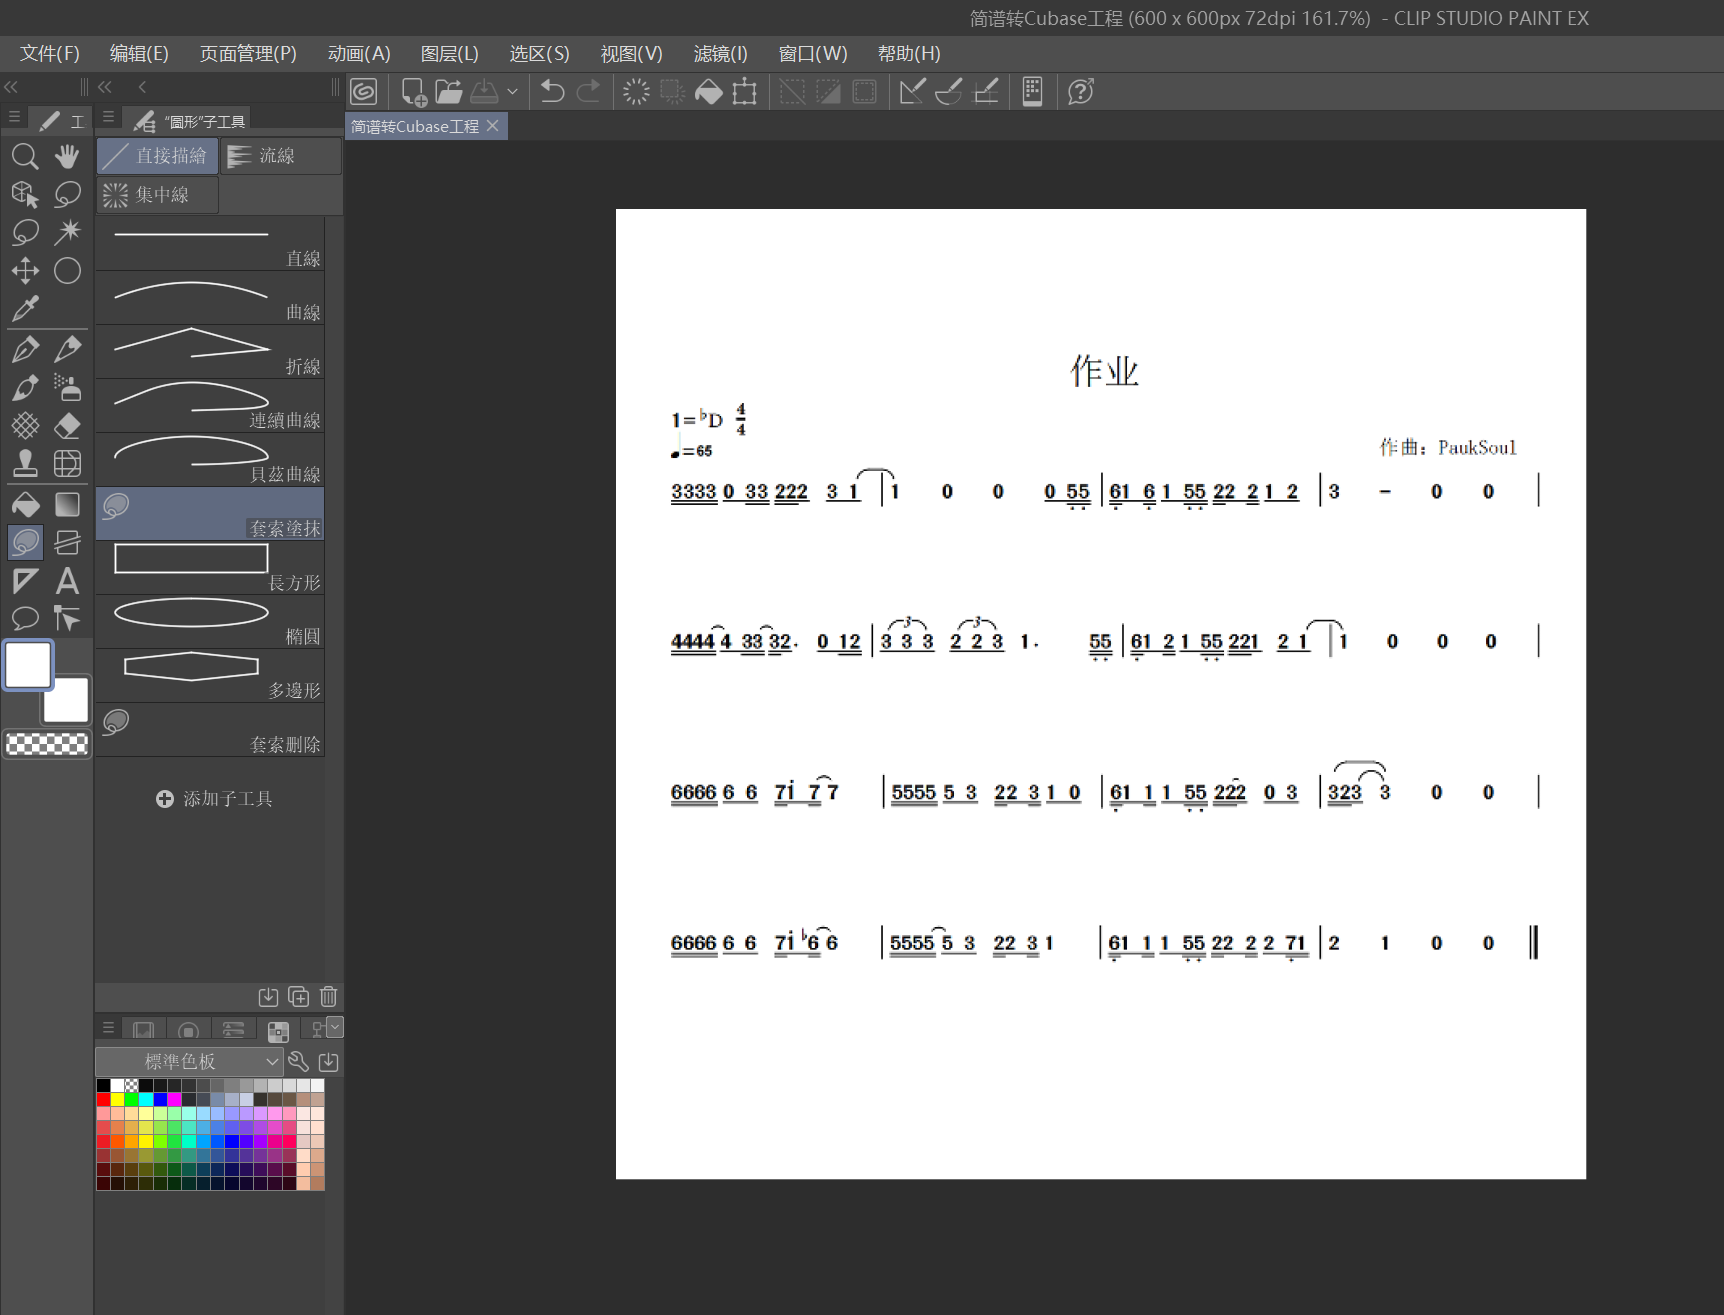This screenshot has height=1315, width=1724.
Task: Click the Redo arrow
Action: 589,92
